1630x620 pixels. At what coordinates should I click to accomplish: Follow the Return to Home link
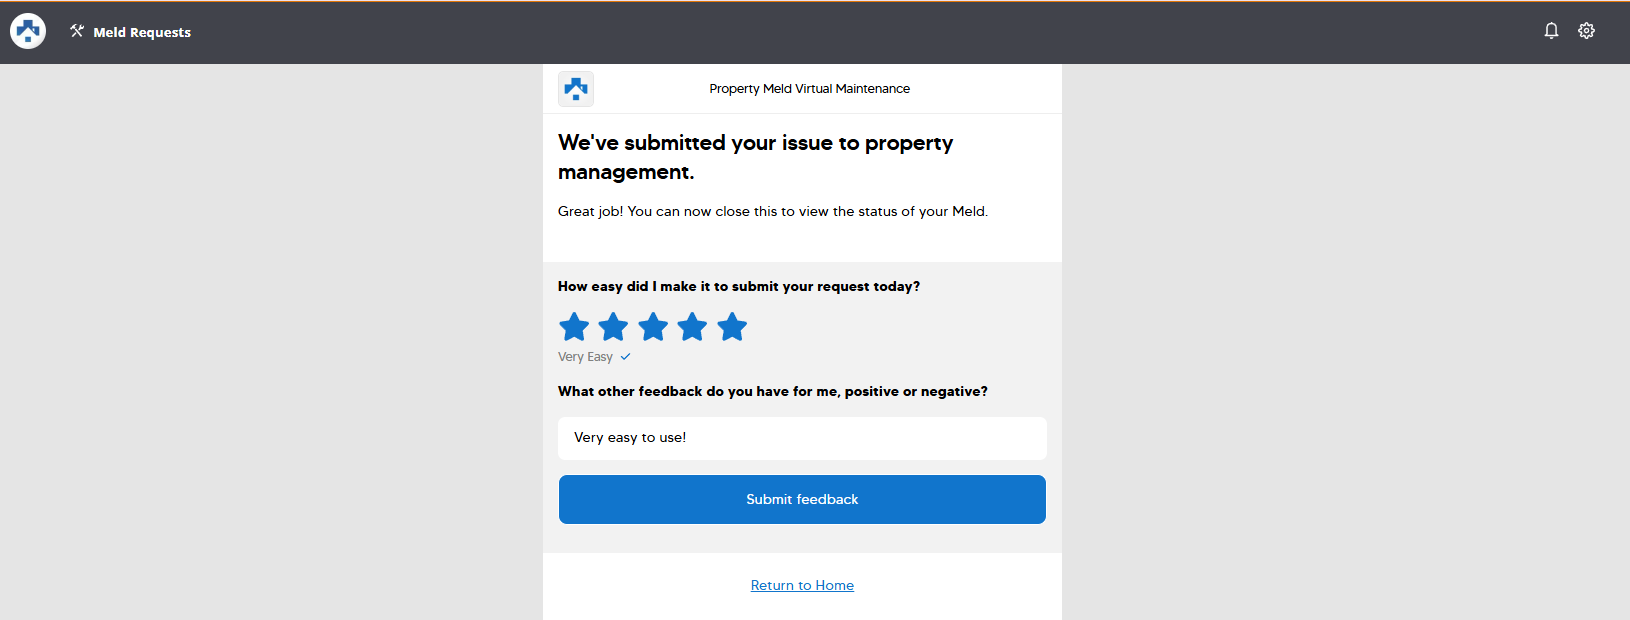pos(802,585)
